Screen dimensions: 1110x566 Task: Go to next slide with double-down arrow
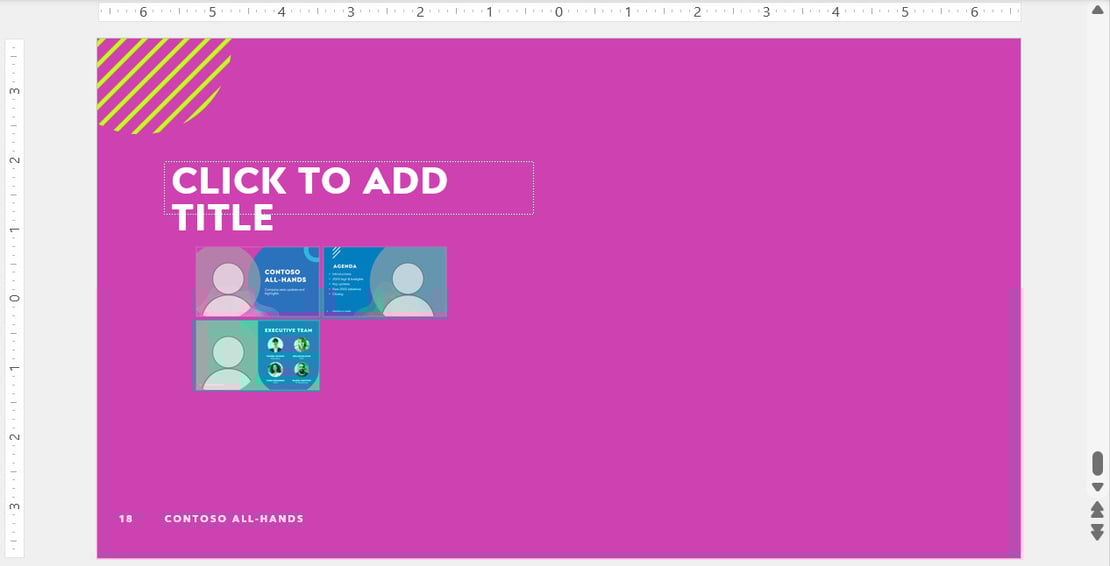pos(1097,532)
